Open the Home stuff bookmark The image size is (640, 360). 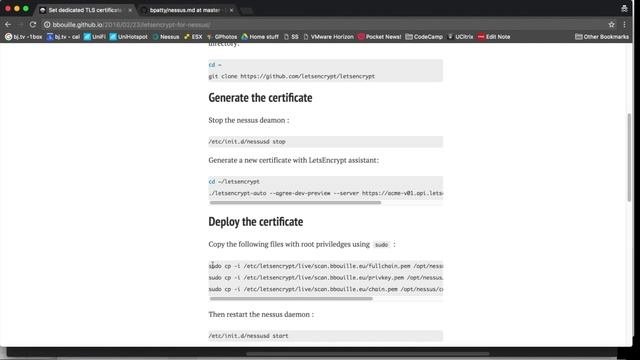[x=260, y=37]
